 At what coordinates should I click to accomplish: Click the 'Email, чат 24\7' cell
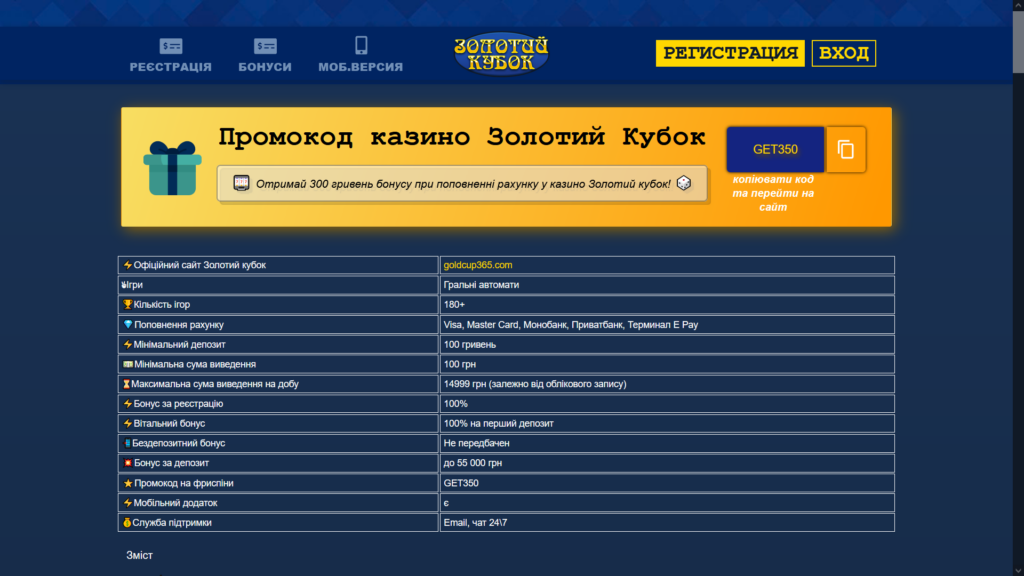667,522
